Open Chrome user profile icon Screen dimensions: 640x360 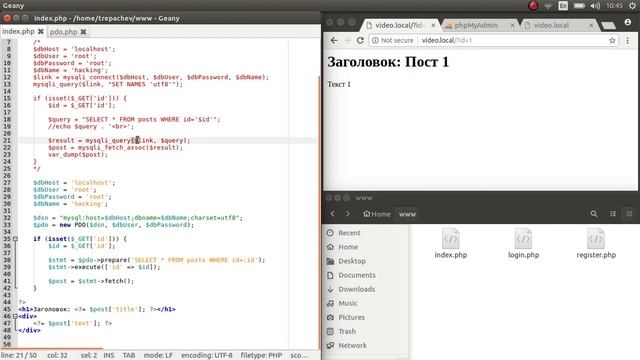628,22
